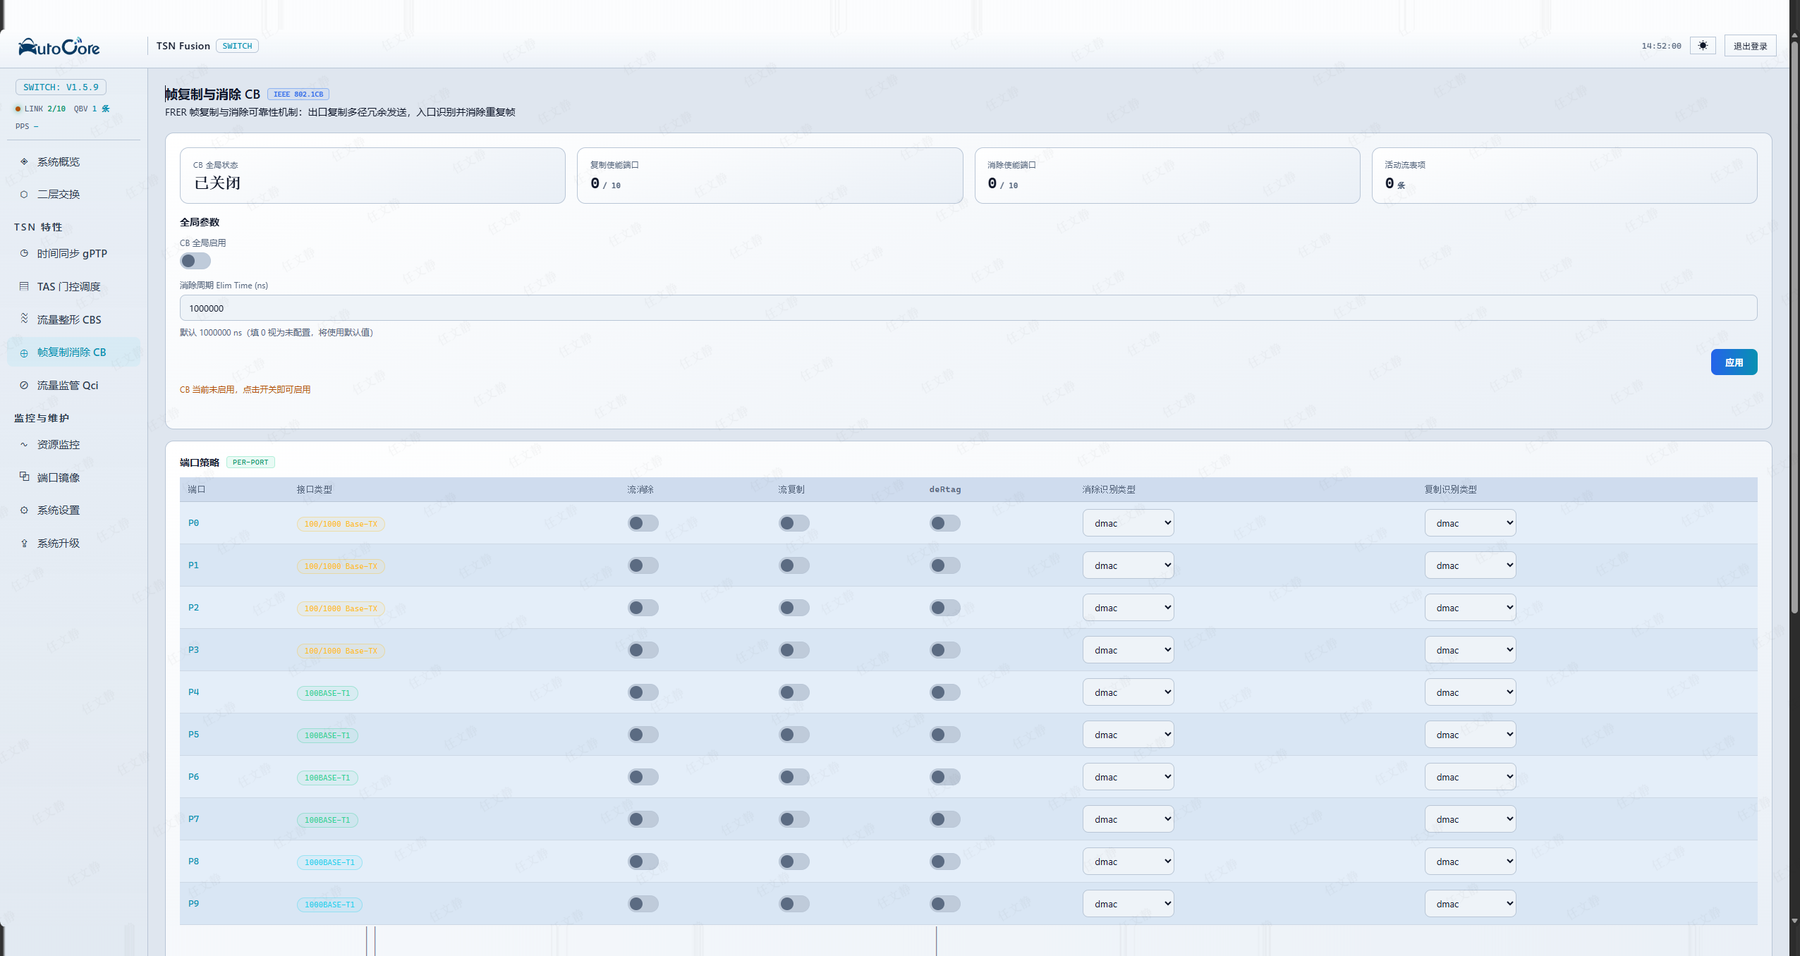Toggle 流消除 for port P8
Image resolution: width=1800 pixels, height=956 pixels.
pyautogui.click(x=643, y=862)
